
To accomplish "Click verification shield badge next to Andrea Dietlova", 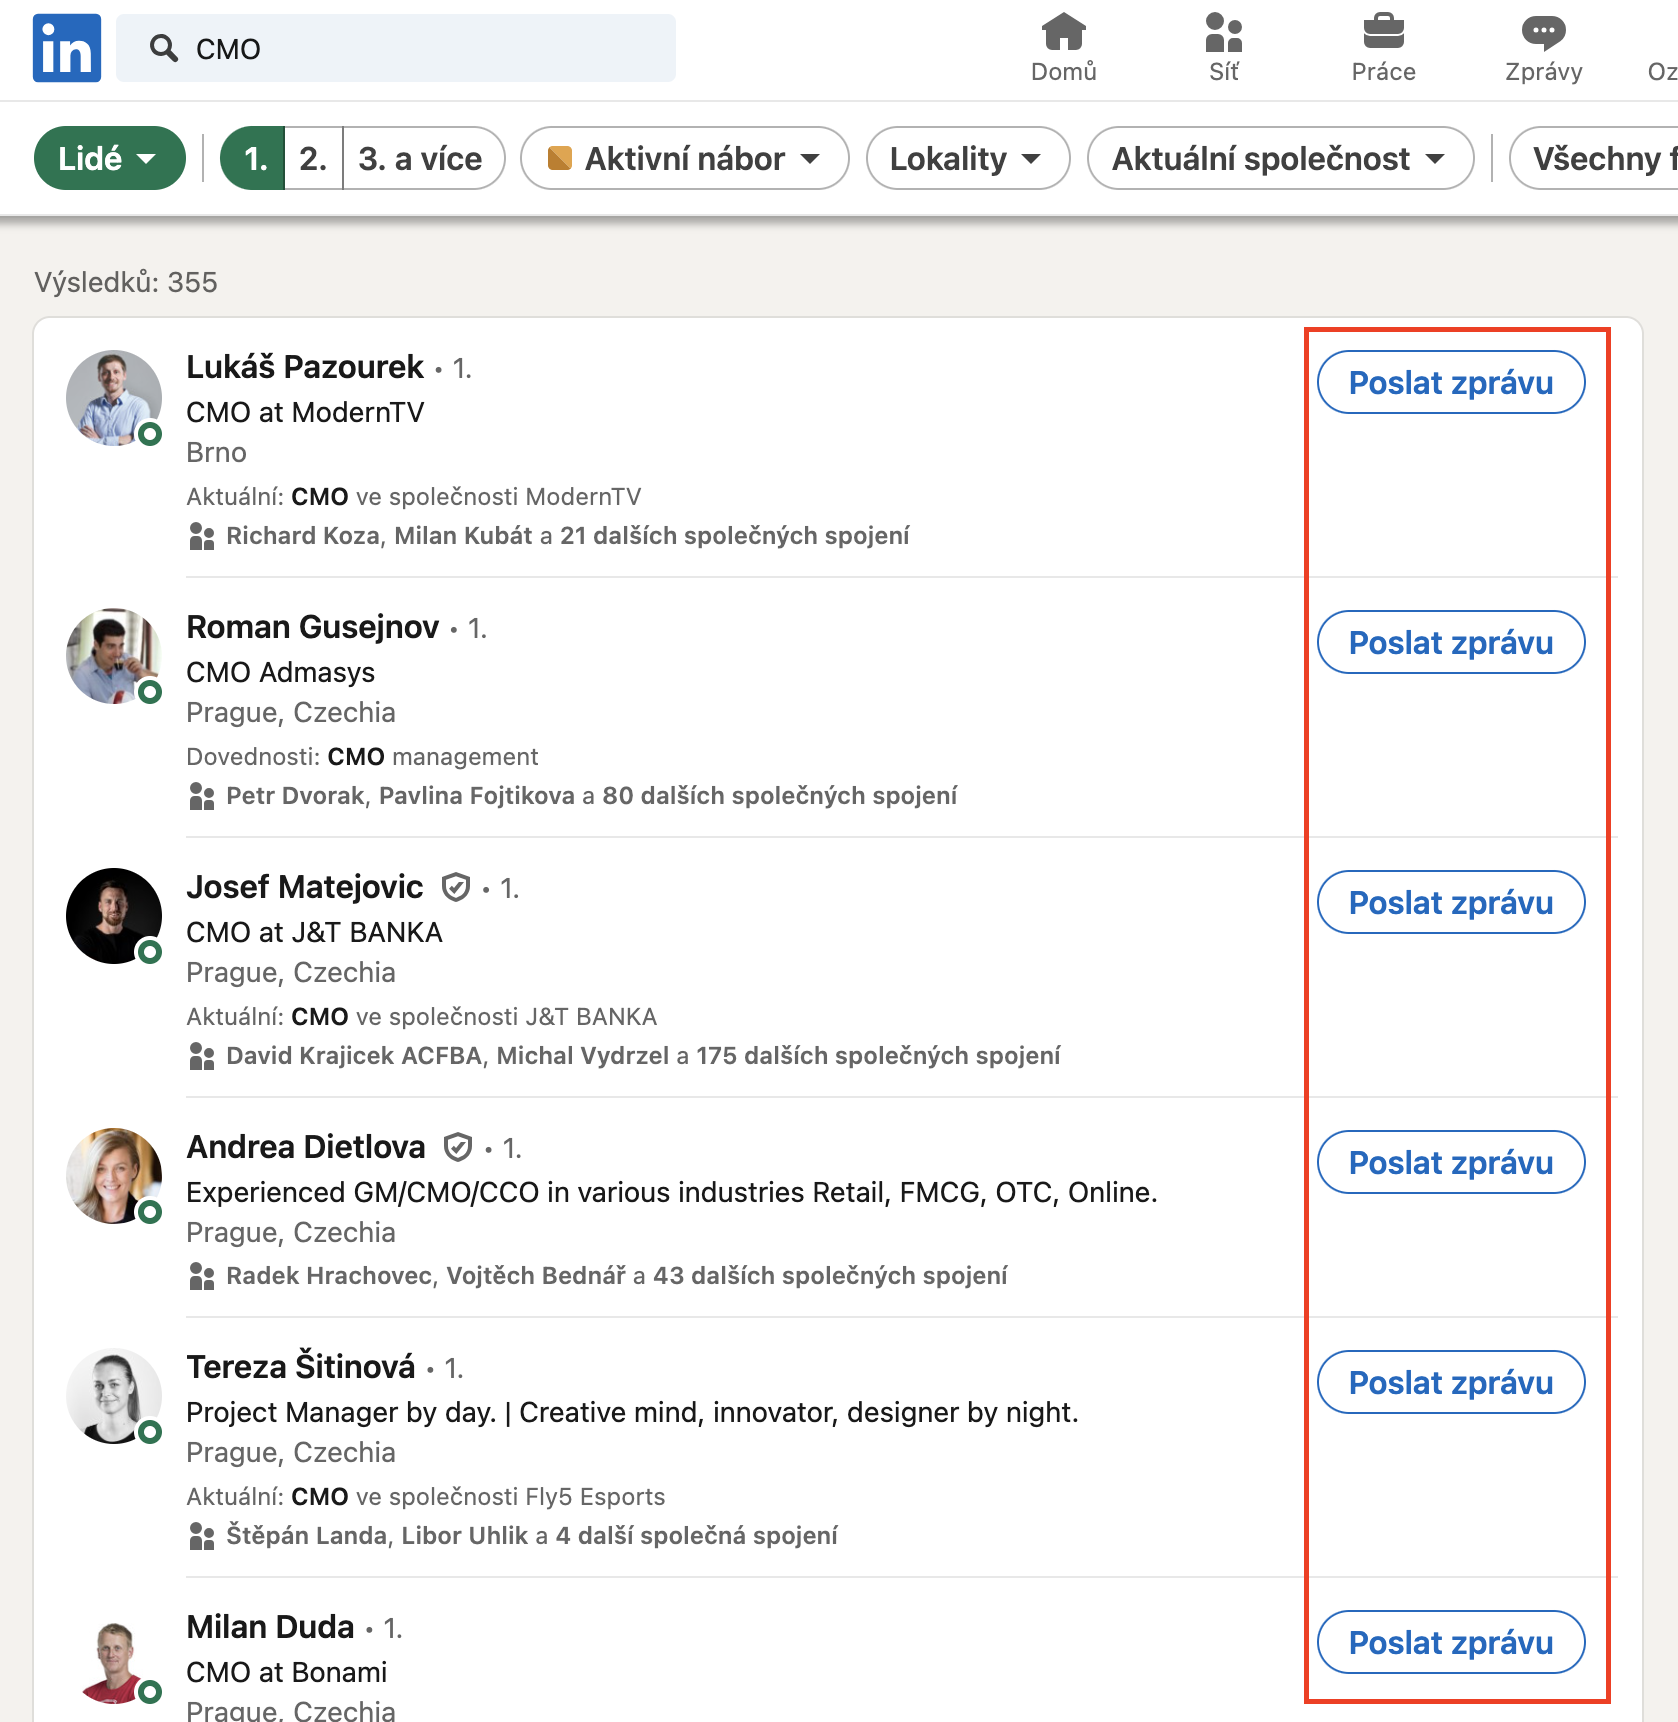I will pos(458,1147).
